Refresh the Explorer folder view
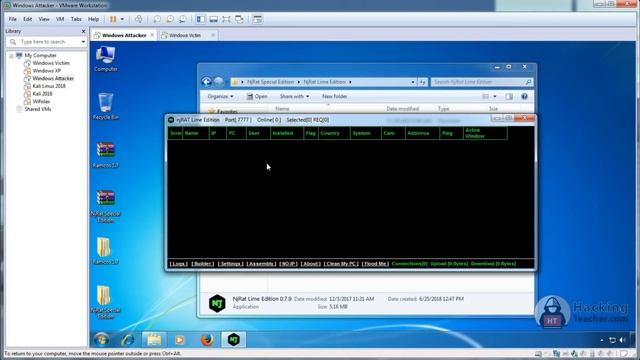This screenshot has width=640, height=360. click(423, 82)
